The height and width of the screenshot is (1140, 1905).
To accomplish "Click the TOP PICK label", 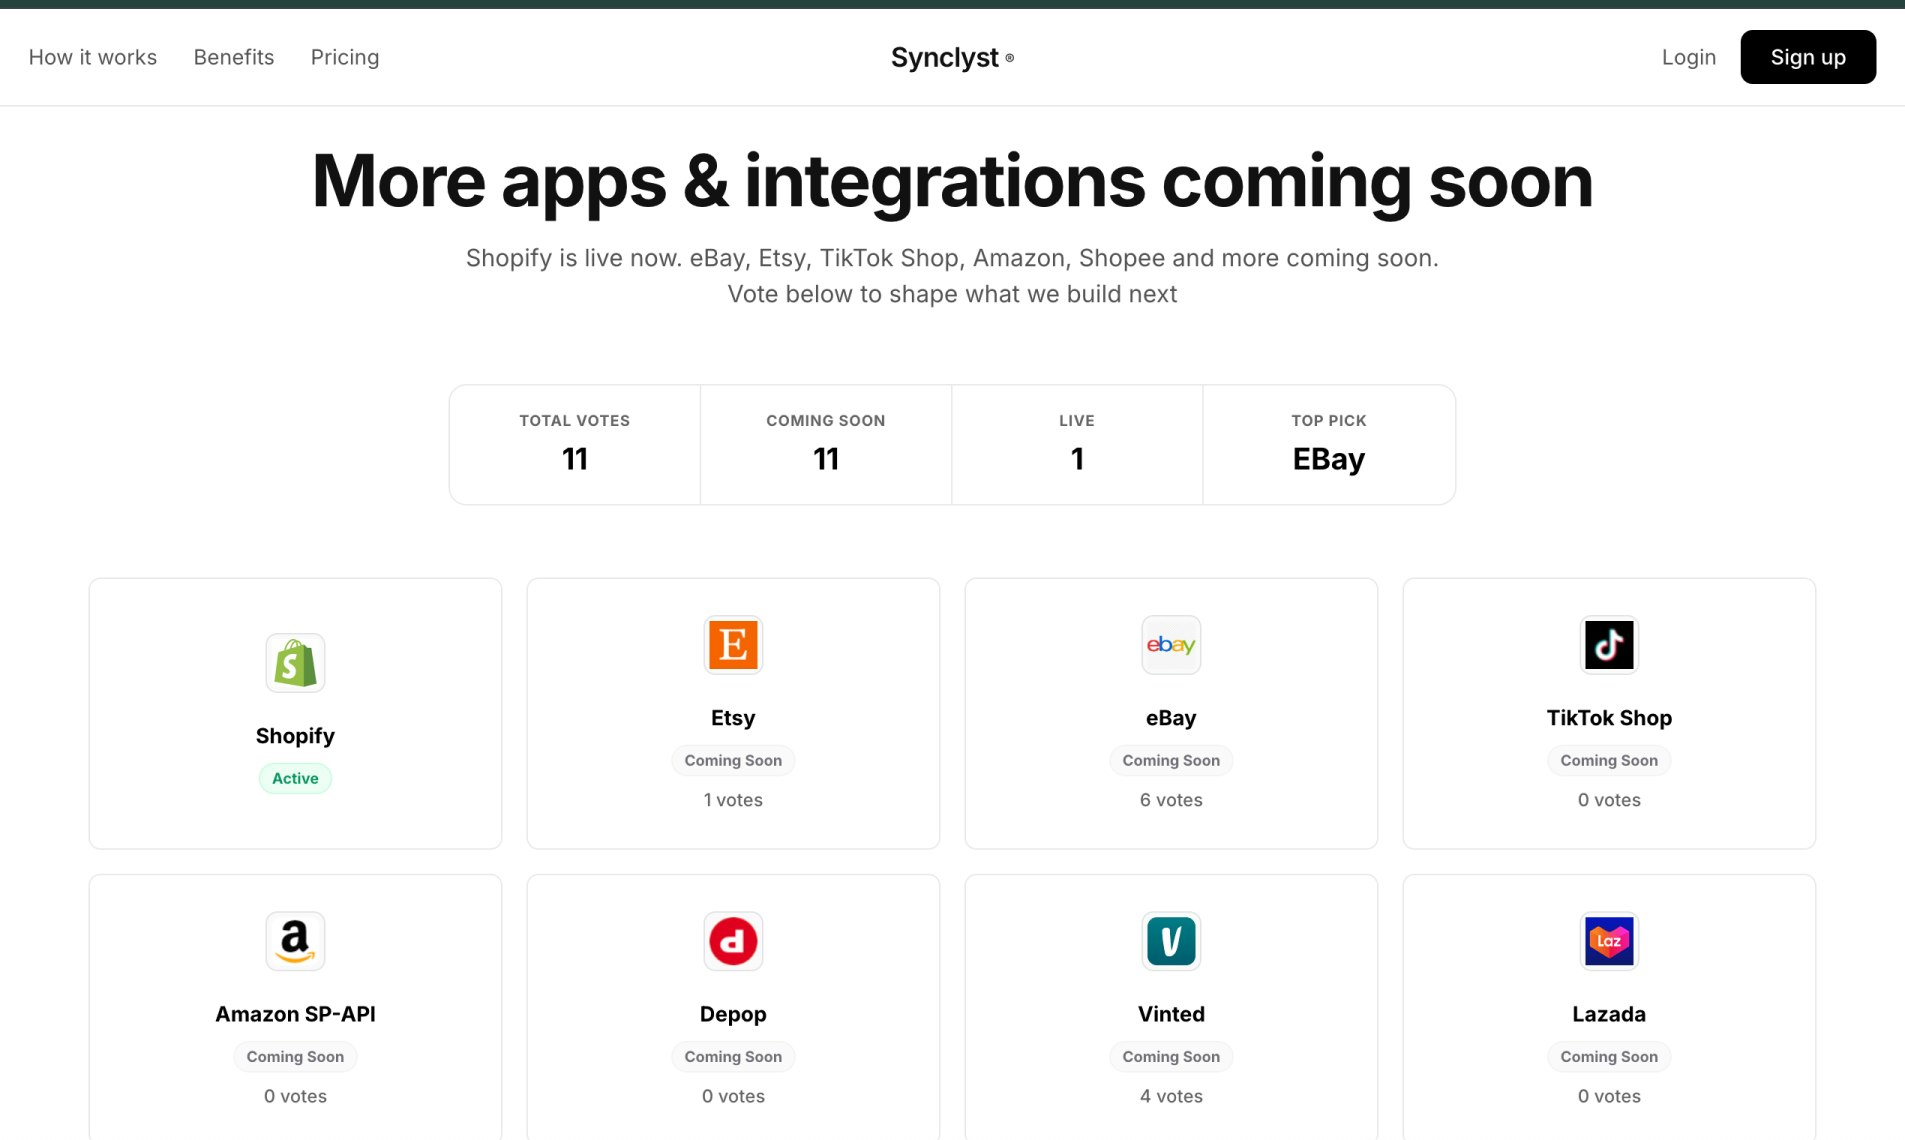I will point(1328,421).
